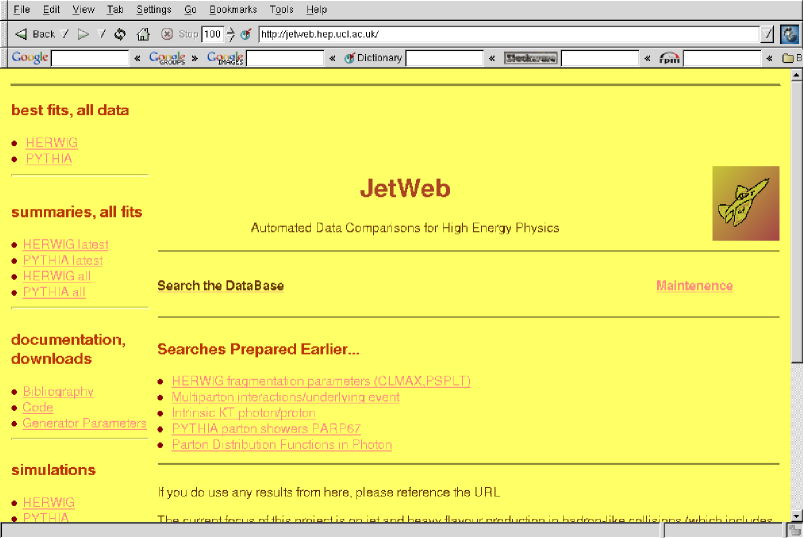Open the Settings menu
This screenshot has width=804, height=538.
click(x=154, y=9)
